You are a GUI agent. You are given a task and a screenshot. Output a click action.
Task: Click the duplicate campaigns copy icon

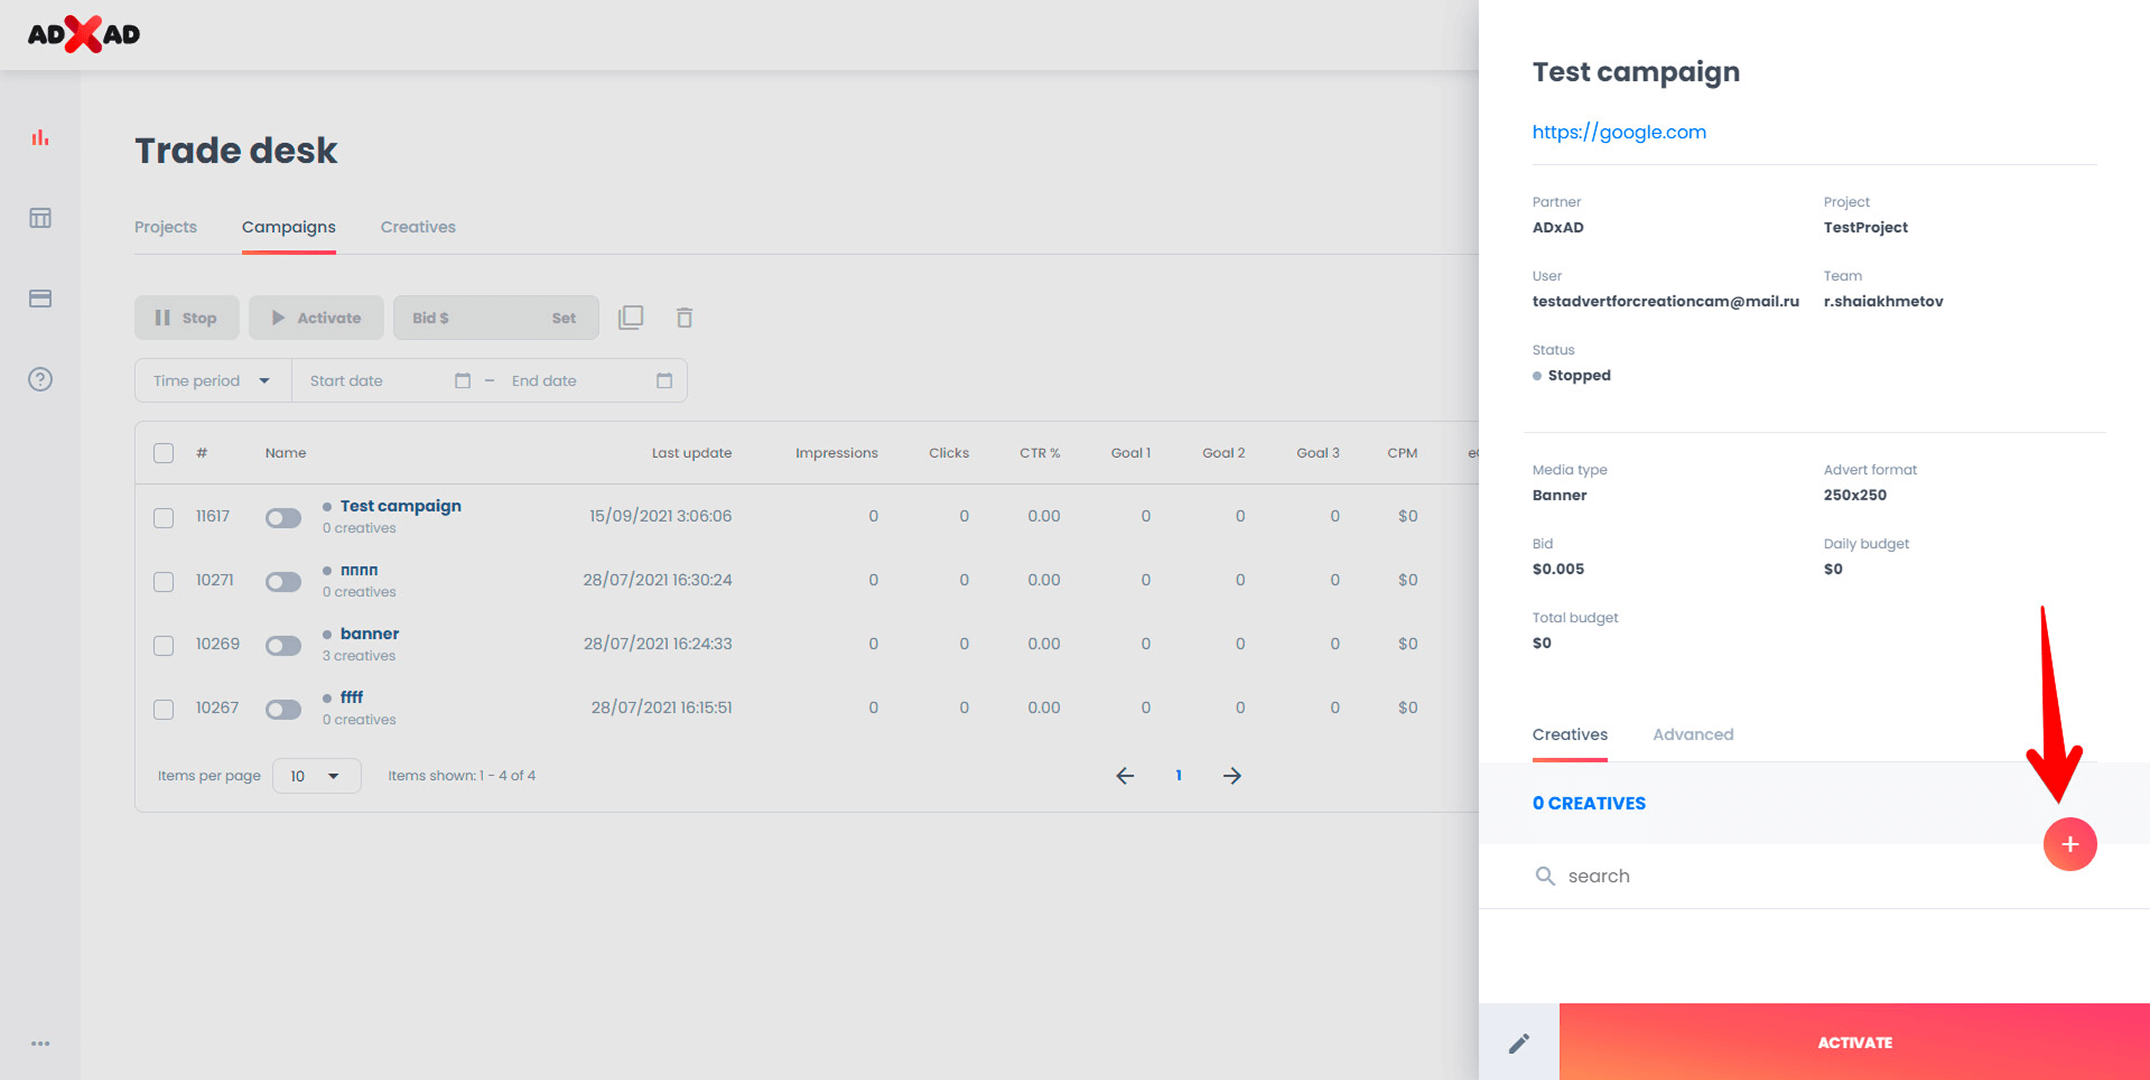(x=631, y=318)
